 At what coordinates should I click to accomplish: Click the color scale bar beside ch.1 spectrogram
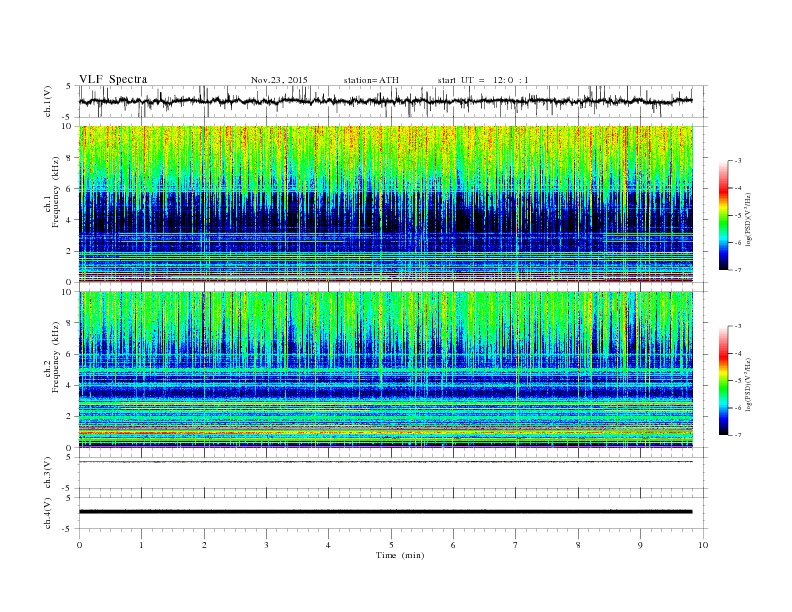[724, 215]
